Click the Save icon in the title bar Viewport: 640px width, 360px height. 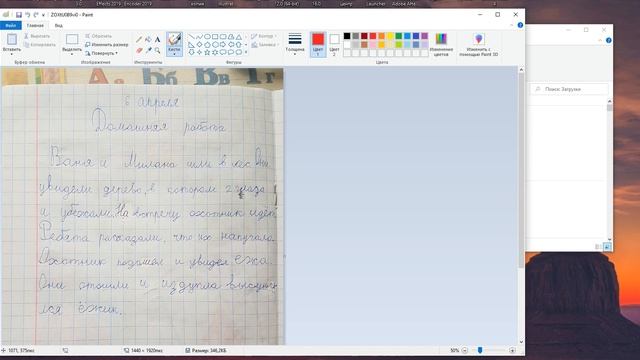tap(19, 15)
